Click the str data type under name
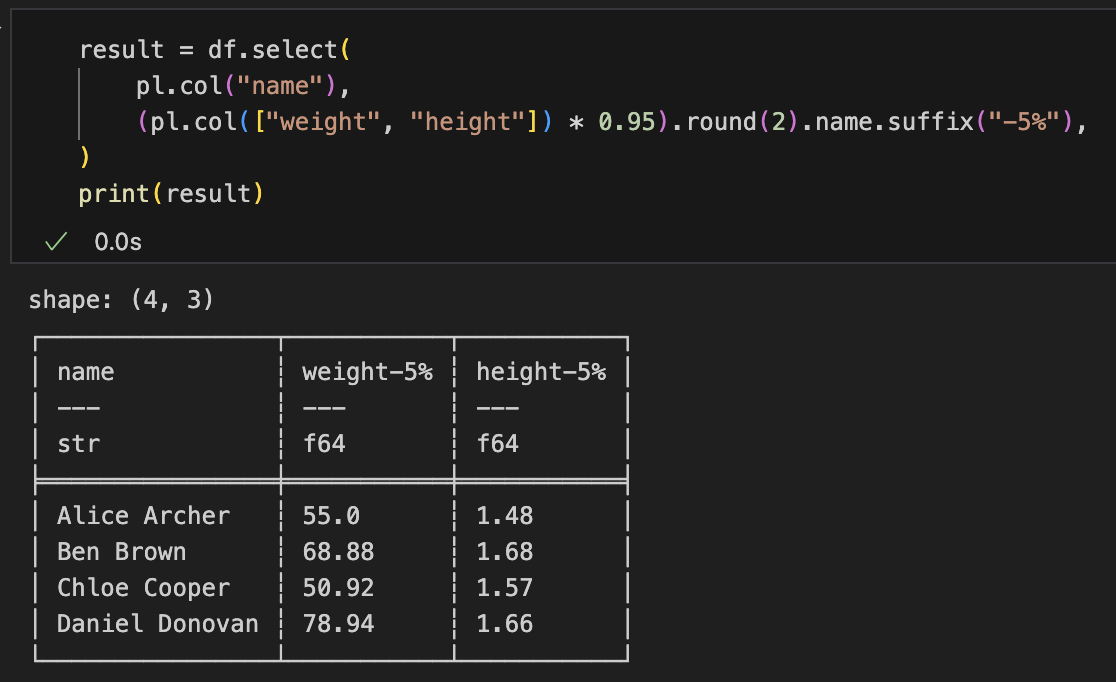Screen dimensions: 1116x682 coord(78,444)
